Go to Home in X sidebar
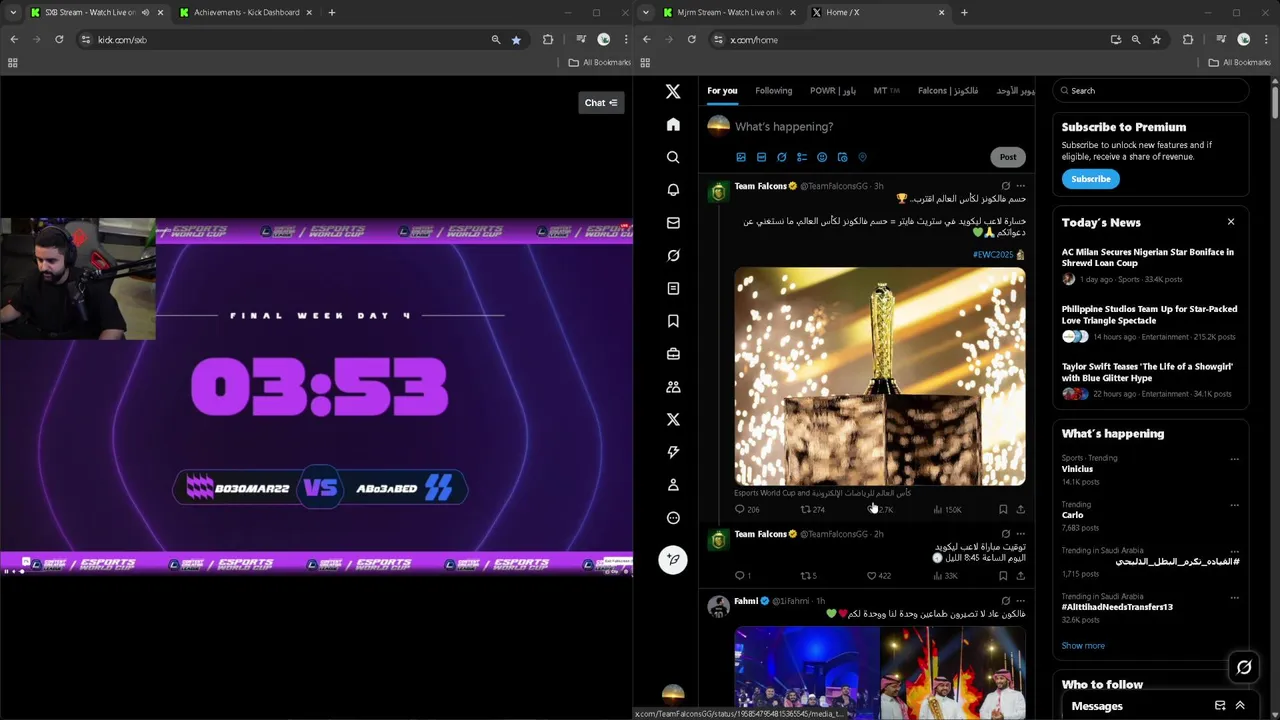Viewport: 1280px width, 720px height. 673,124
